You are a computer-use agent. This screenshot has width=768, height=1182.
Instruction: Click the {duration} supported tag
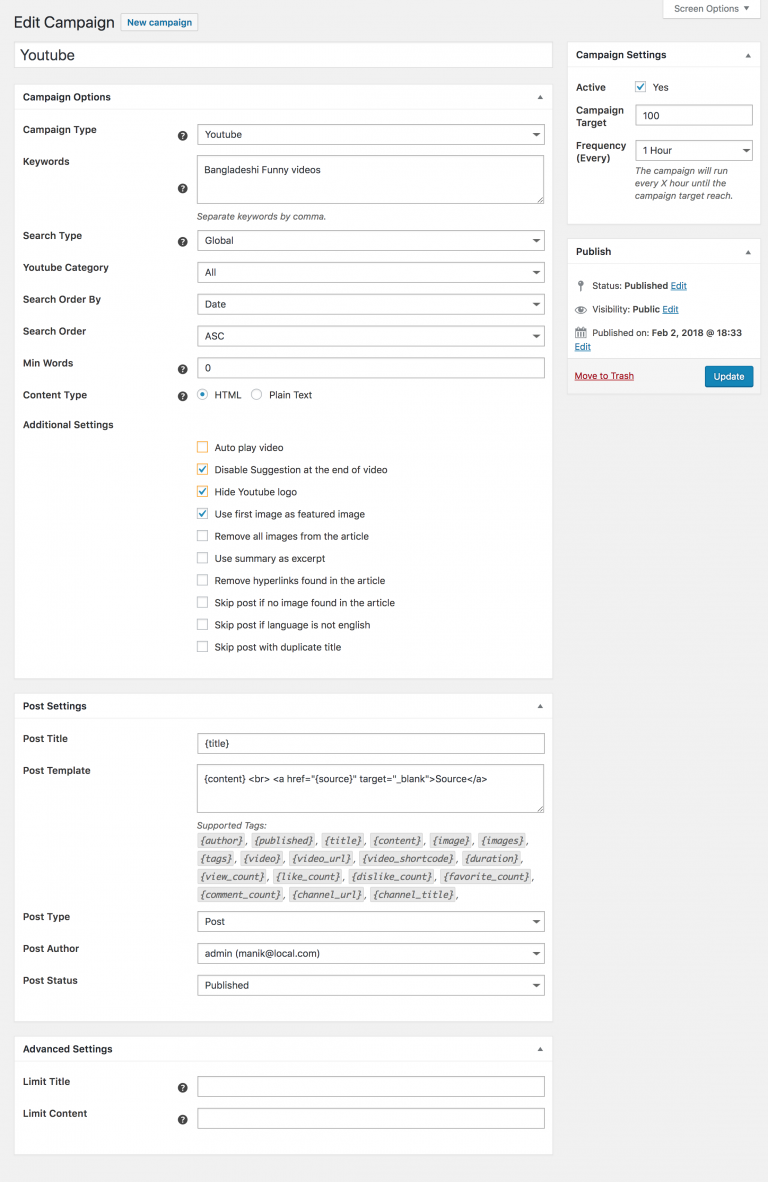(x=491, y=859)
